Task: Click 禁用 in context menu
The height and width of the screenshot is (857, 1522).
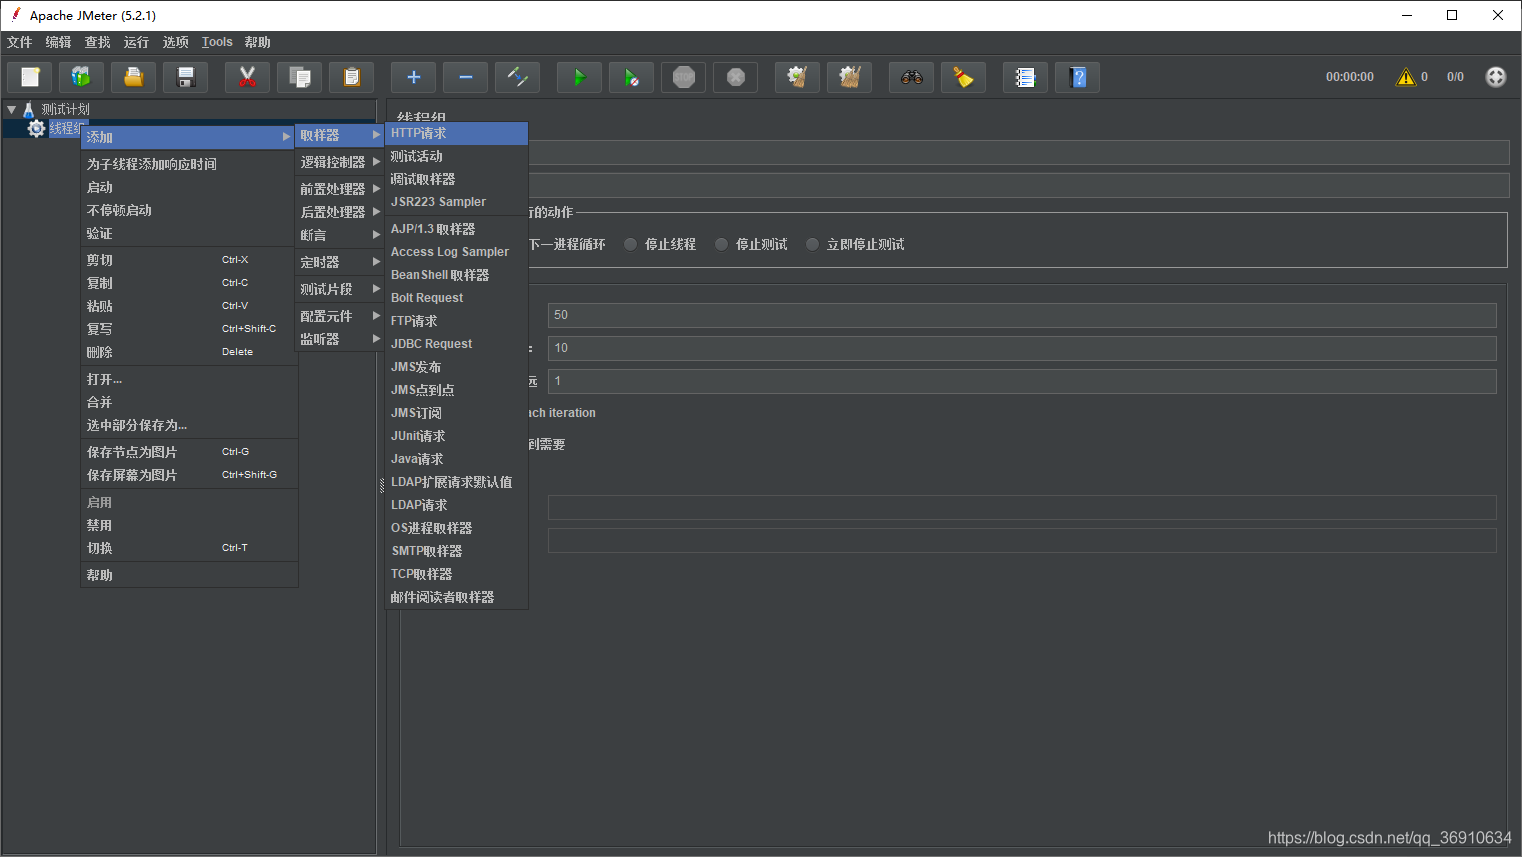Action: coord(189,525)
